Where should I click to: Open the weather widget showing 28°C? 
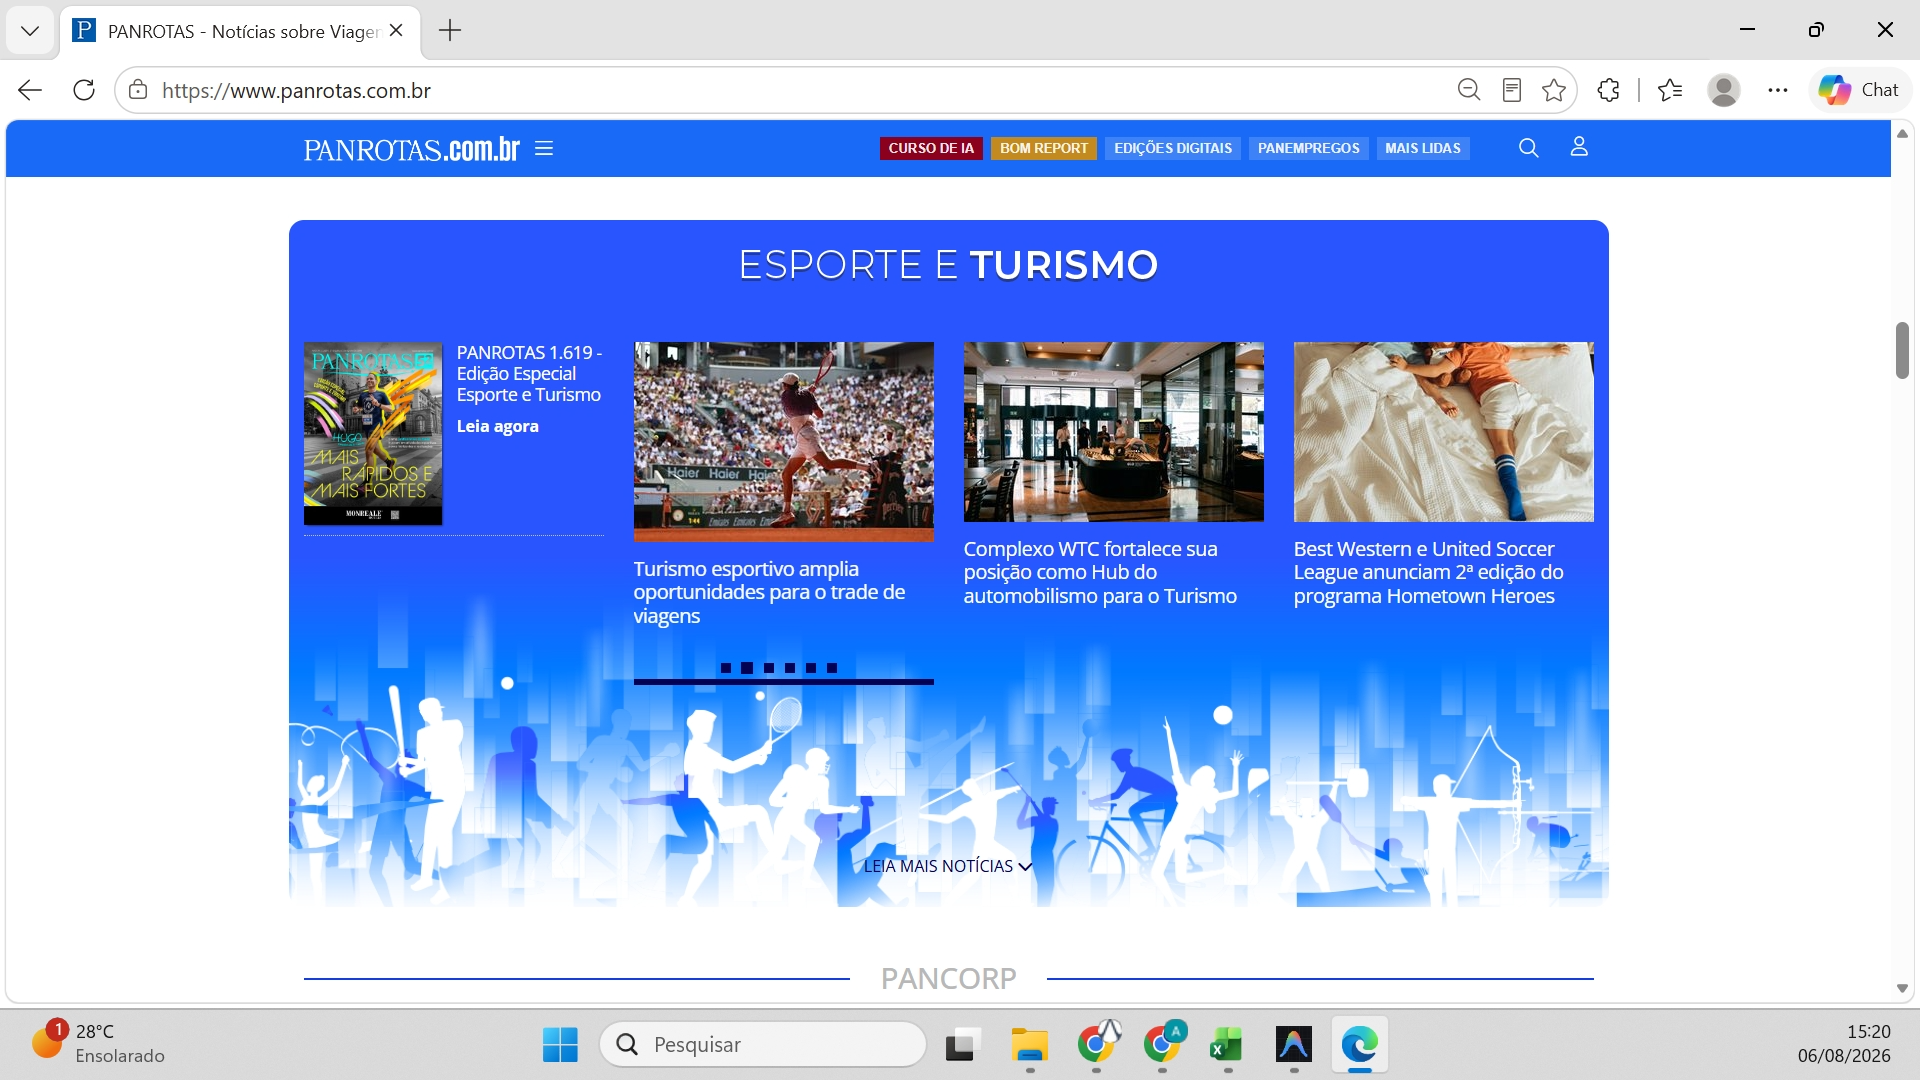[x=98, y=1043]
